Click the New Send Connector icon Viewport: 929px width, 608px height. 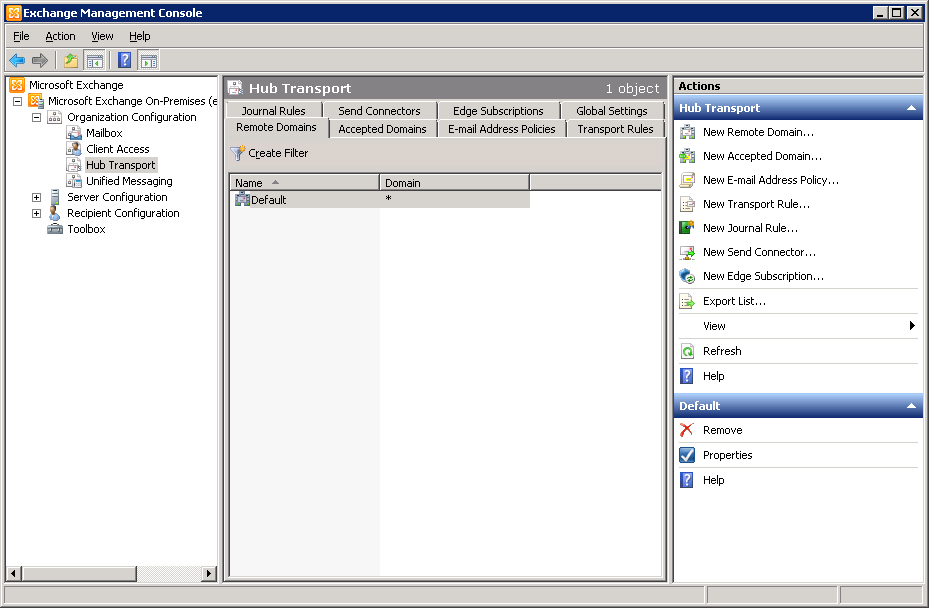point(687,252)
